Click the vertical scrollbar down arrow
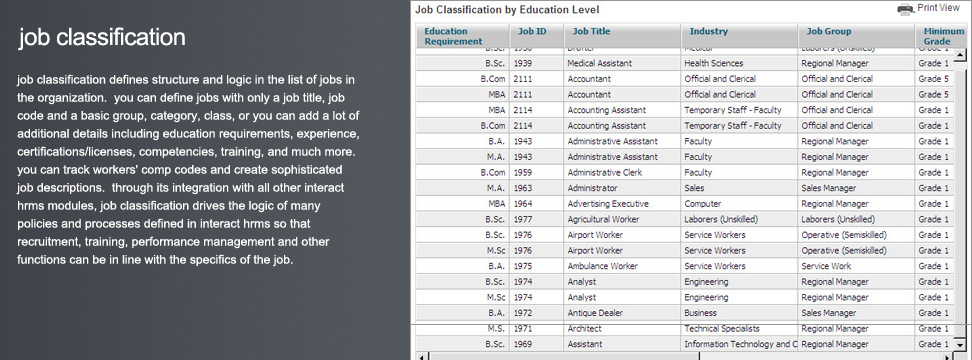The width and height of the screenshot is (972, 360). pyautogui.click(x=960, y=345)
